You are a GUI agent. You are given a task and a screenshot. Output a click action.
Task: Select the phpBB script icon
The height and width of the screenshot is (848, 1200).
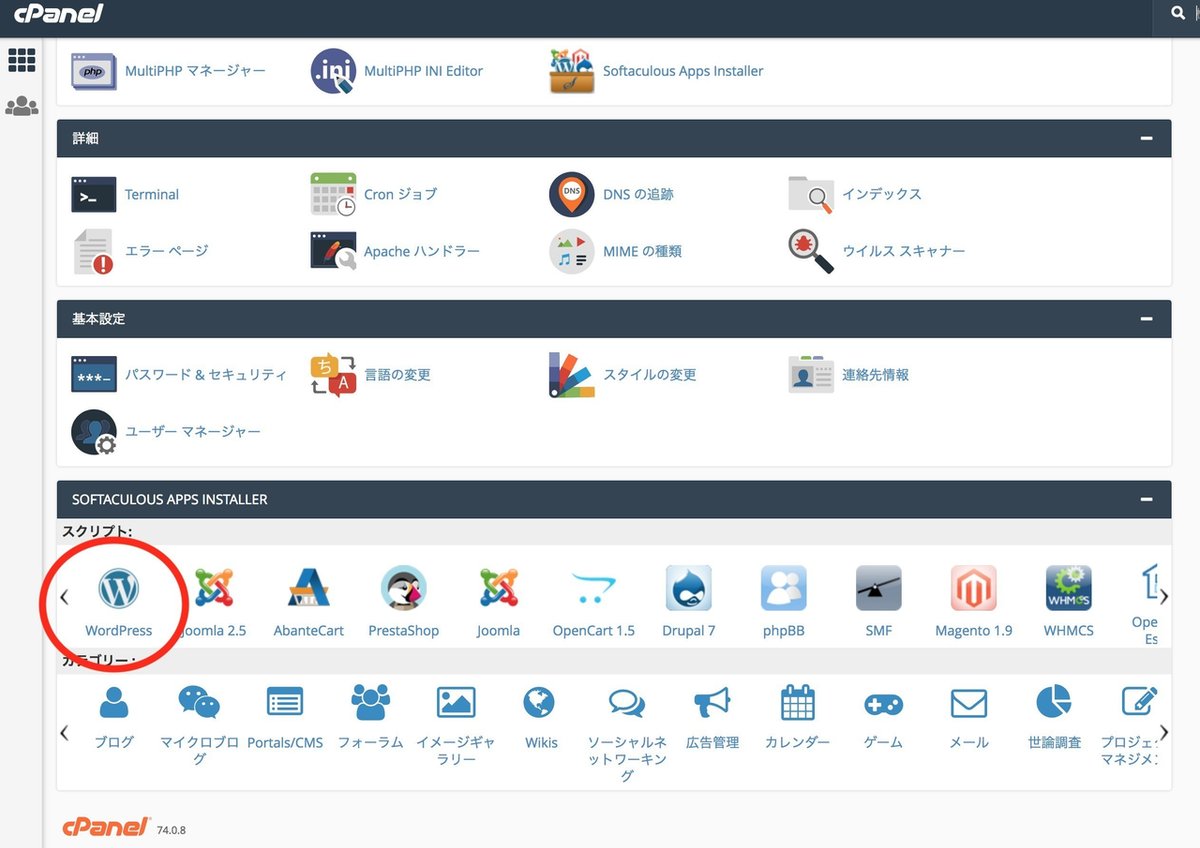click(x=783, y=589)
